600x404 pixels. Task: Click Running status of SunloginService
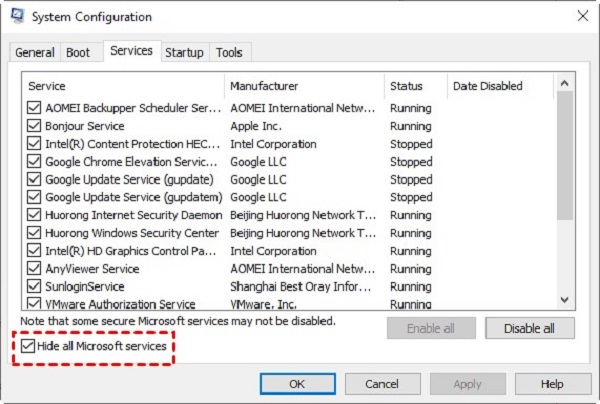tap(411, 287)
